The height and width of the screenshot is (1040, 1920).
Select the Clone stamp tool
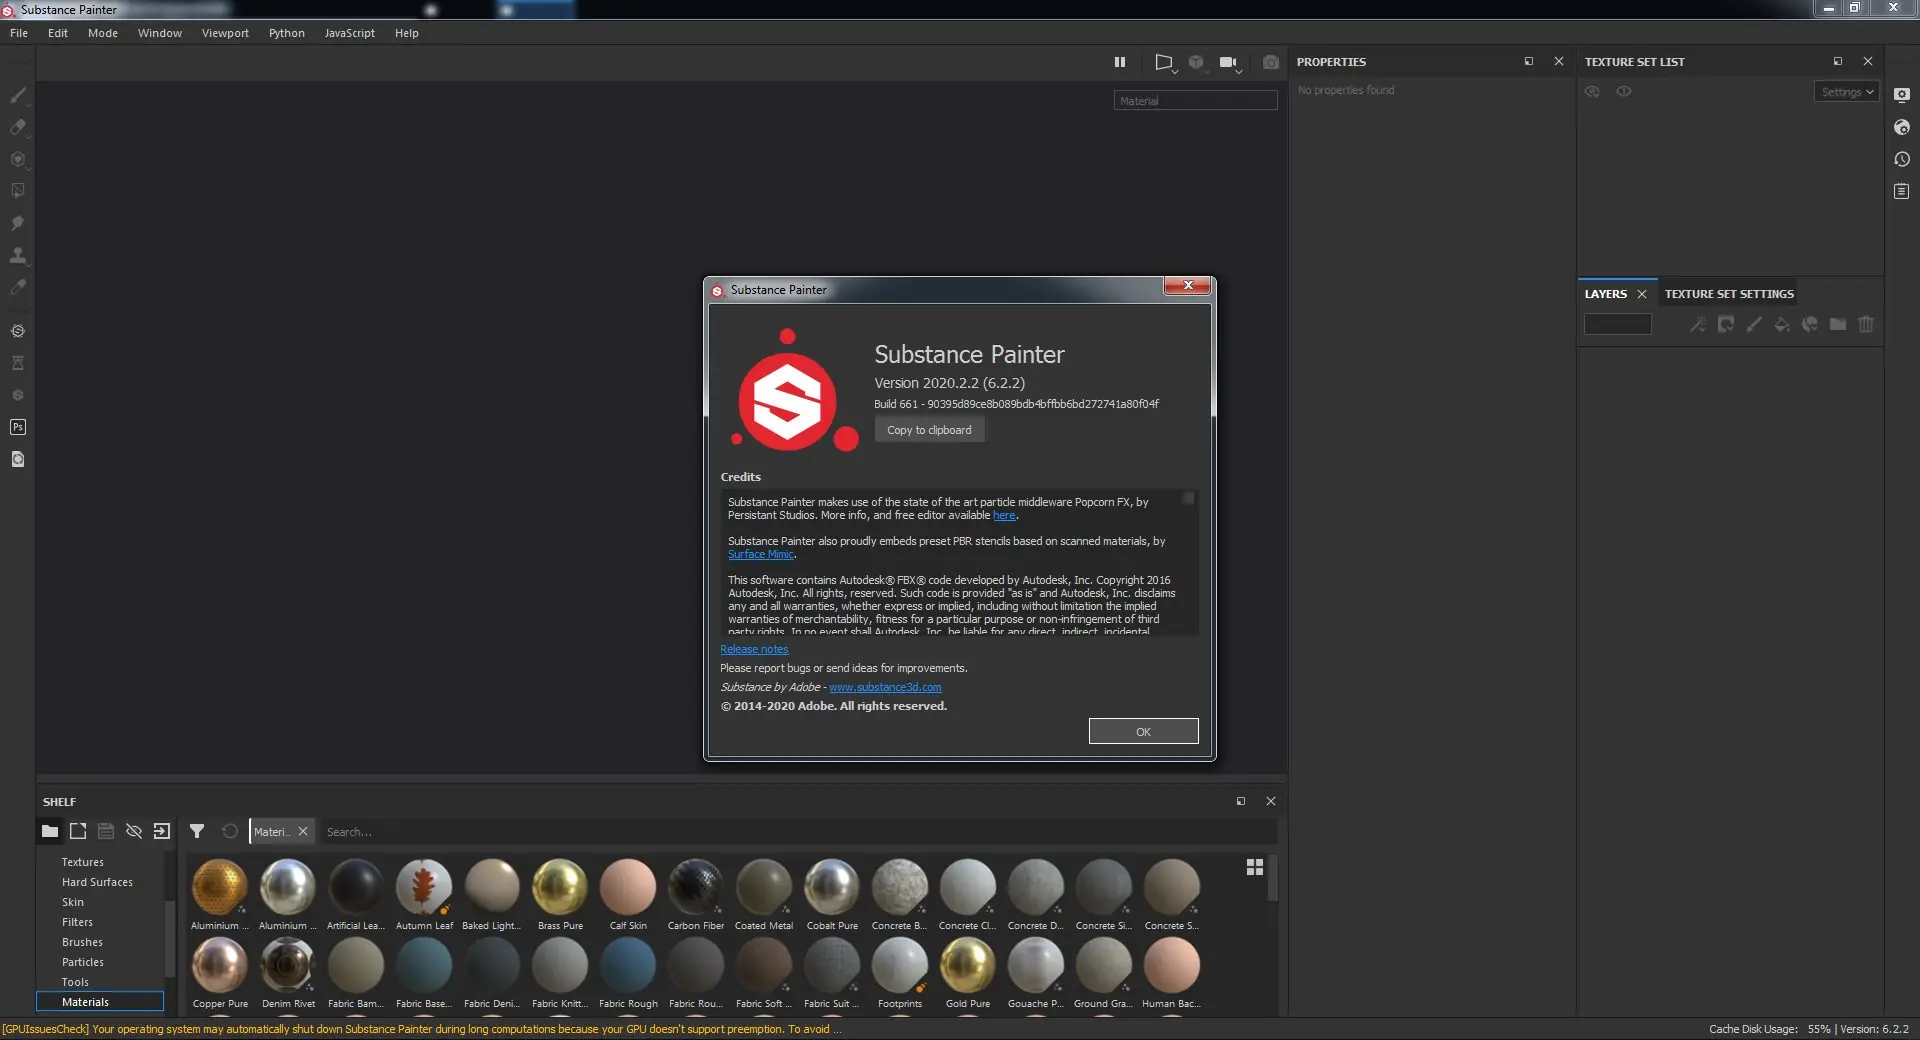[18, 254]
